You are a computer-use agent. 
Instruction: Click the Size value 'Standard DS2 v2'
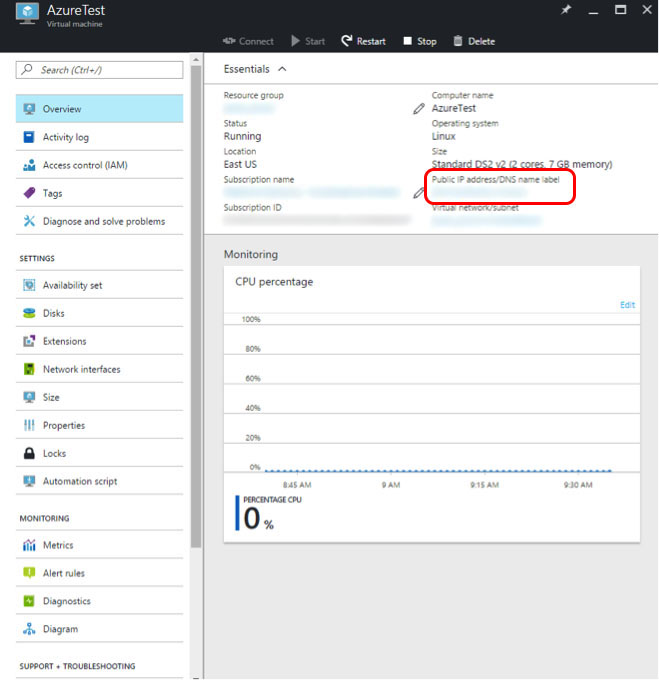tap(522, 164)
